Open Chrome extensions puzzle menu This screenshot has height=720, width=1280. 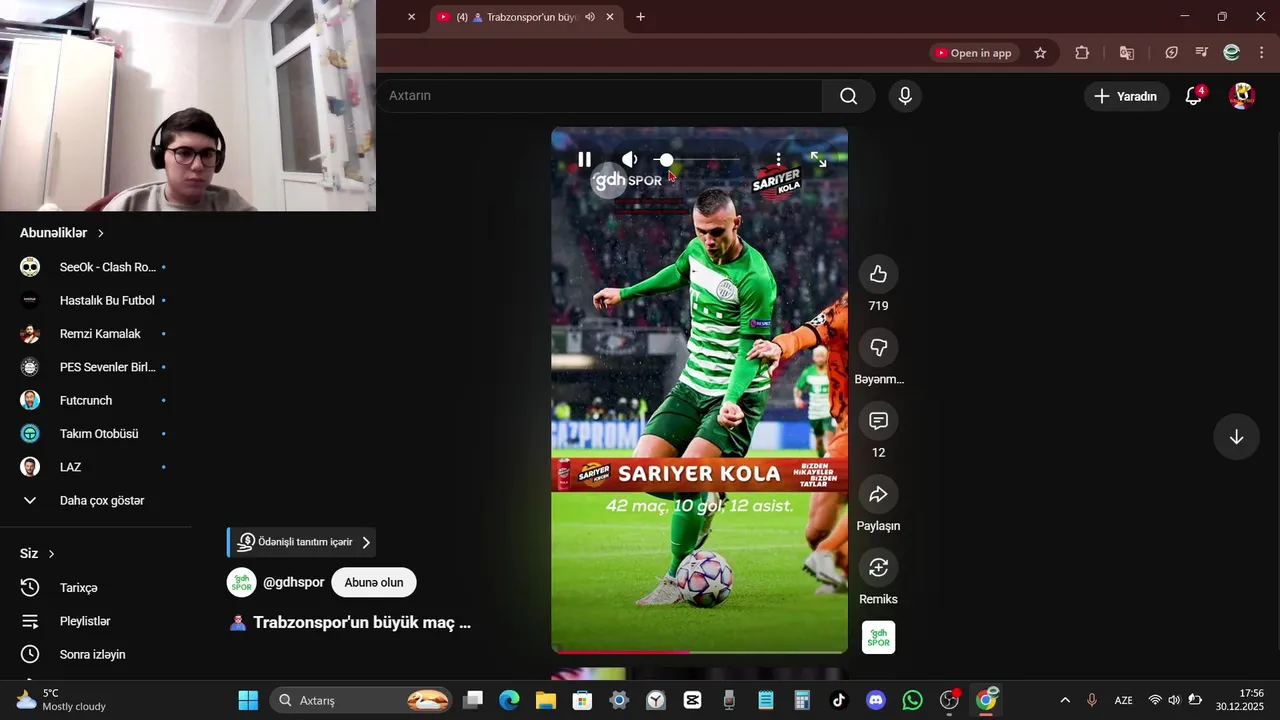point(1082,53)
